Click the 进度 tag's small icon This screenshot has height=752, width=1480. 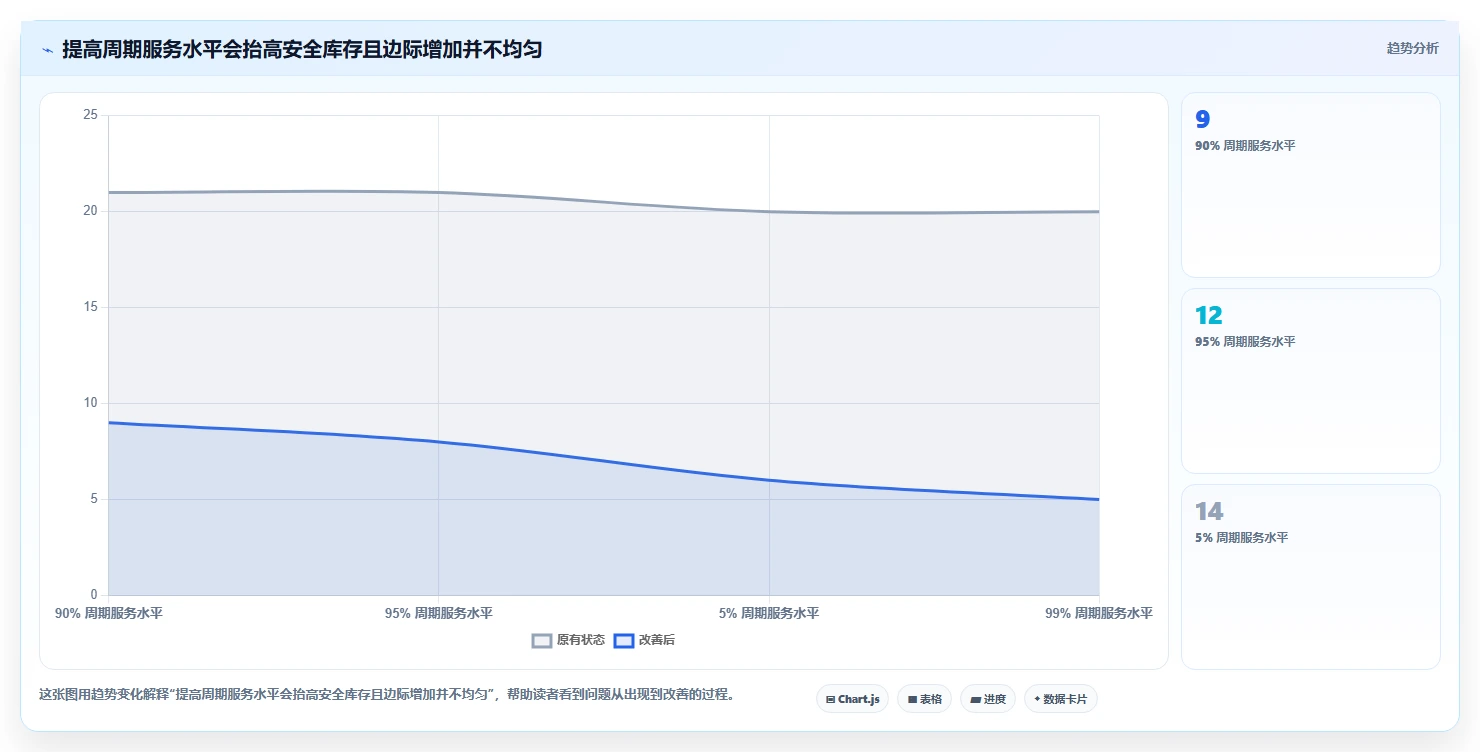click(975, 700)
